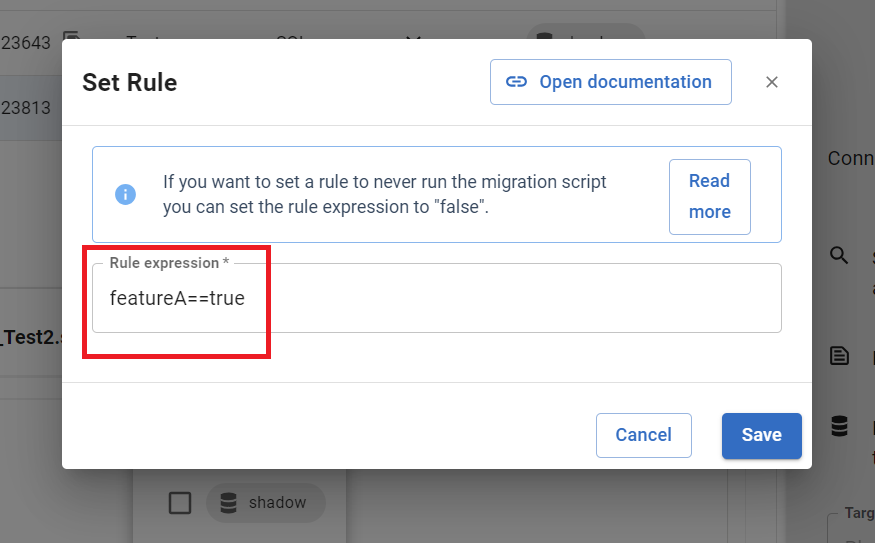Click the blue info icon in the notice
The width and height of the screenshot is (875, 543).
pyautogui.click(x=125, y=194)
